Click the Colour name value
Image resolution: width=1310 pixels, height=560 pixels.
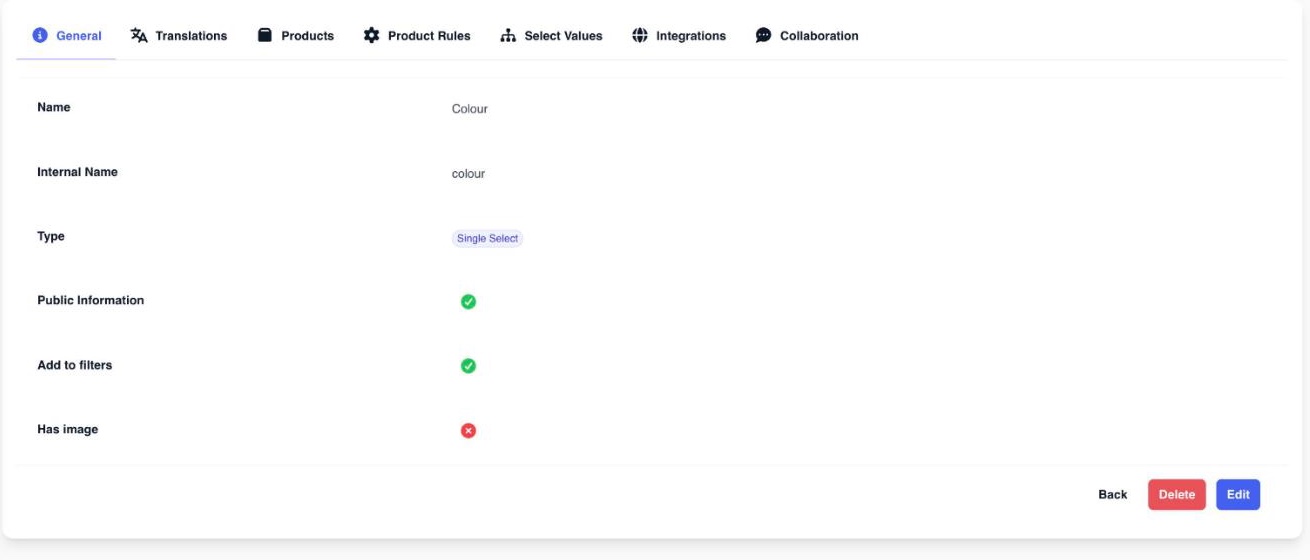coord(470,109)
